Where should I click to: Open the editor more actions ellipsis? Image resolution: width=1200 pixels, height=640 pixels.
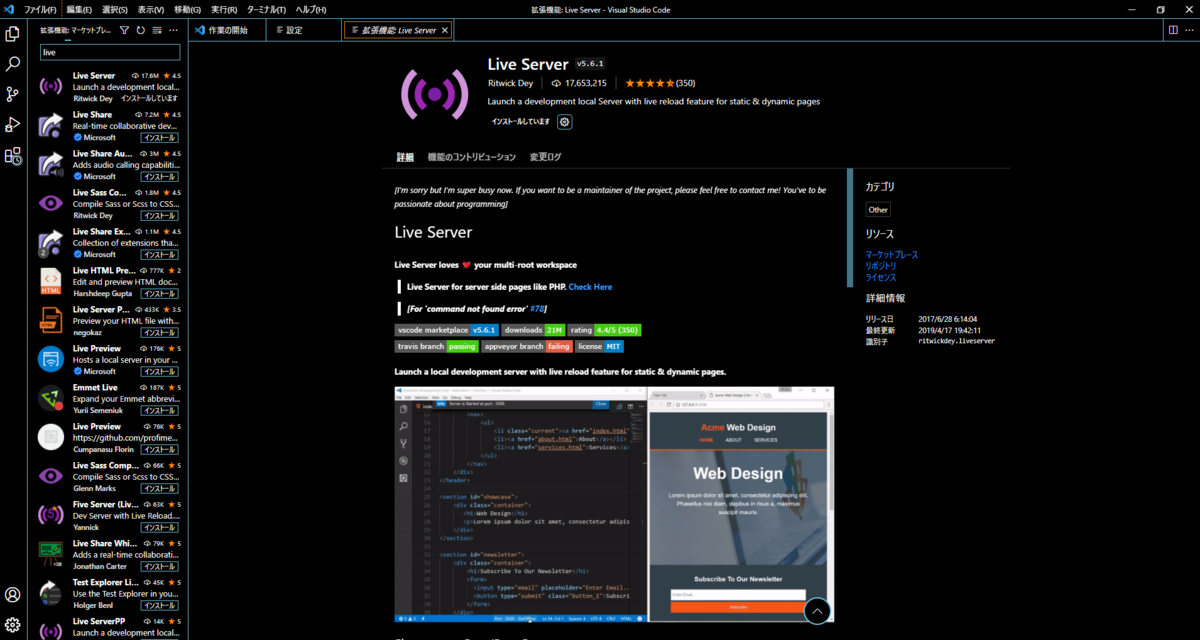pos(1189,30)
